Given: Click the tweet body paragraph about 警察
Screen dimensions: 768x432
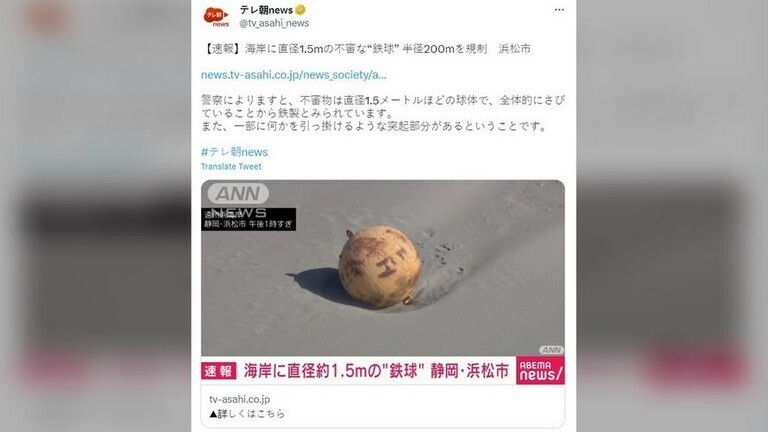Looking at the screenshot, I should point(383,113).
